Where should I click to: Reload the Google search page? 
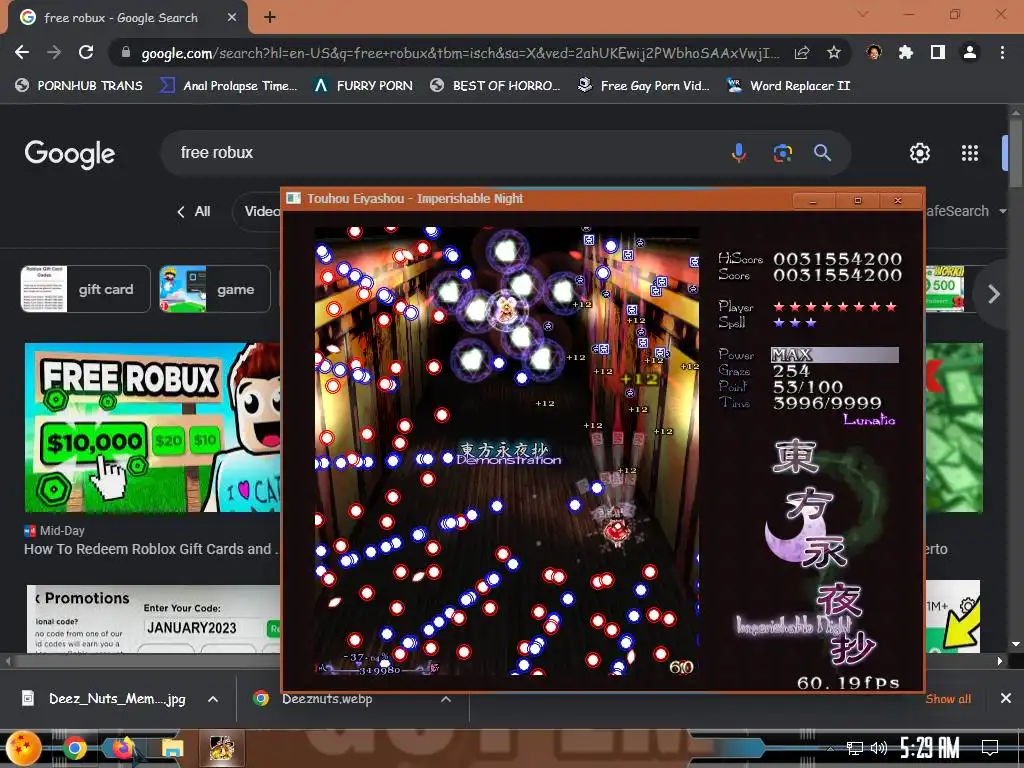point(86,52)
